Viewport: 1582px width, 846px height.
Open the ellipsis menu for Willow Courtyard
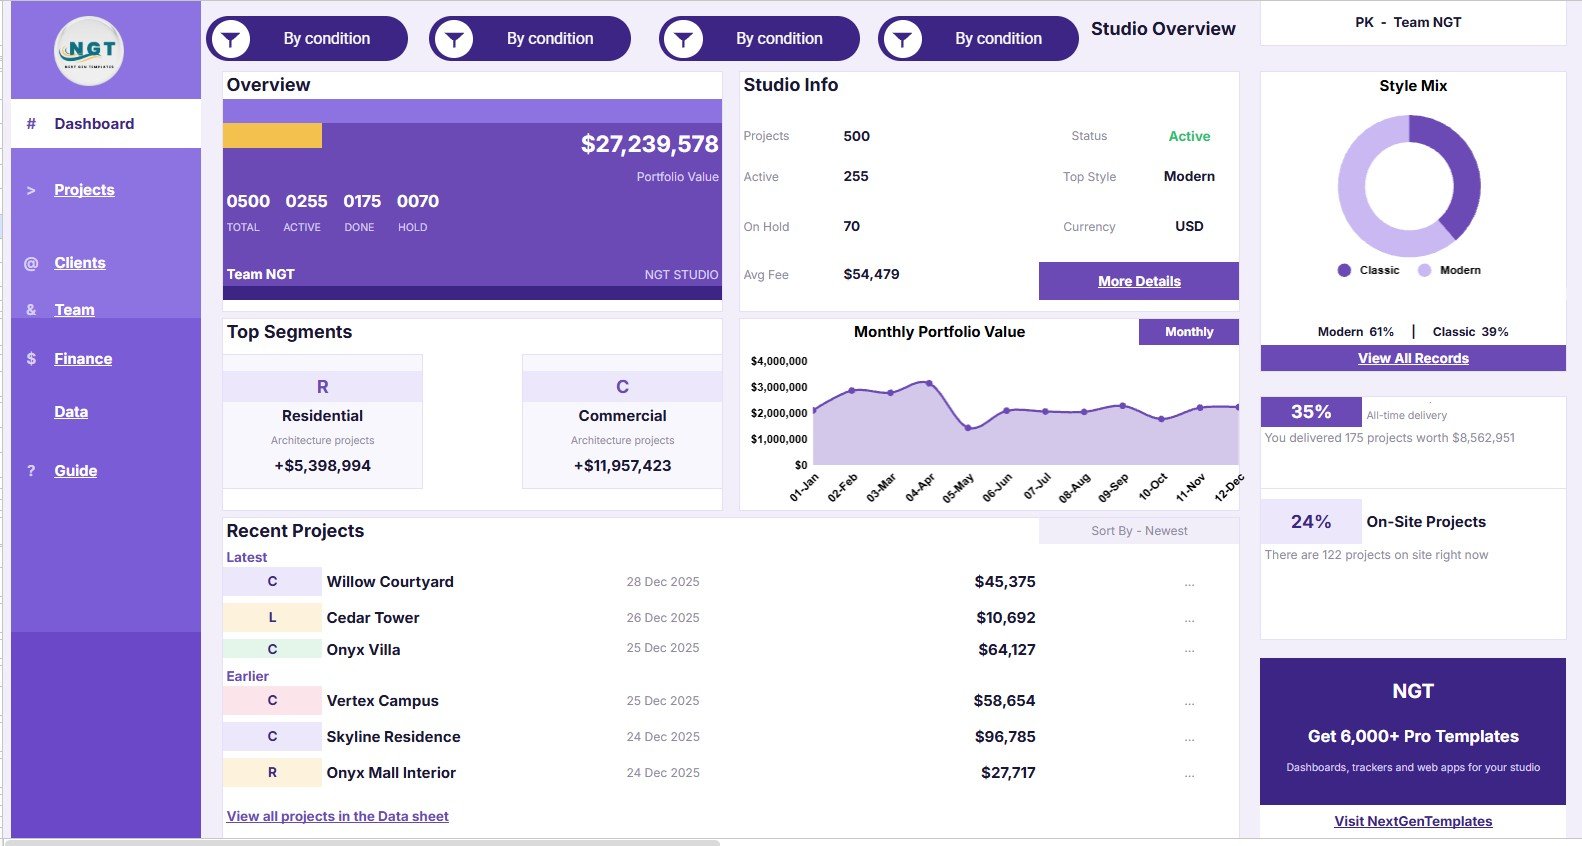pos(1189,583)
